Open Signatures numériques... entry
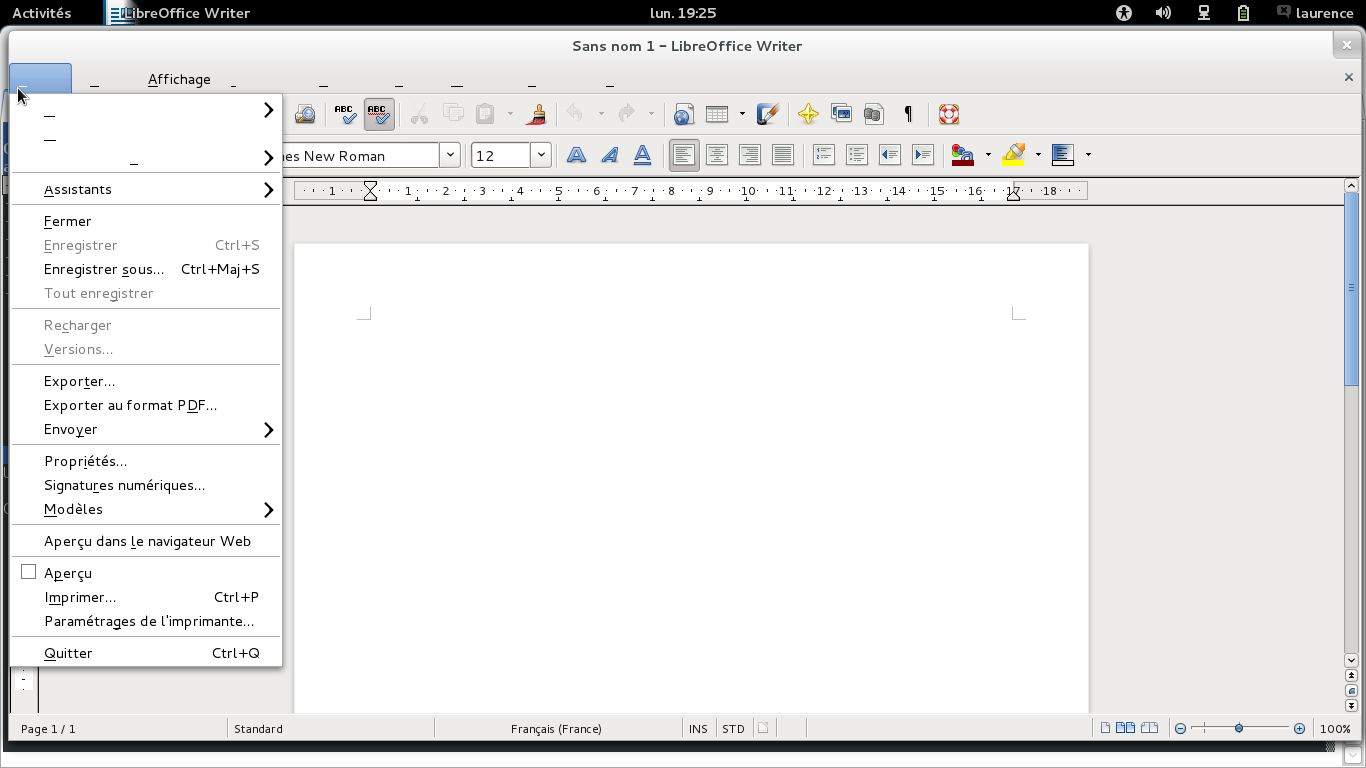The height and width of the screenshot is (768, 1366). pyautogui.click(x=146, y=485)
